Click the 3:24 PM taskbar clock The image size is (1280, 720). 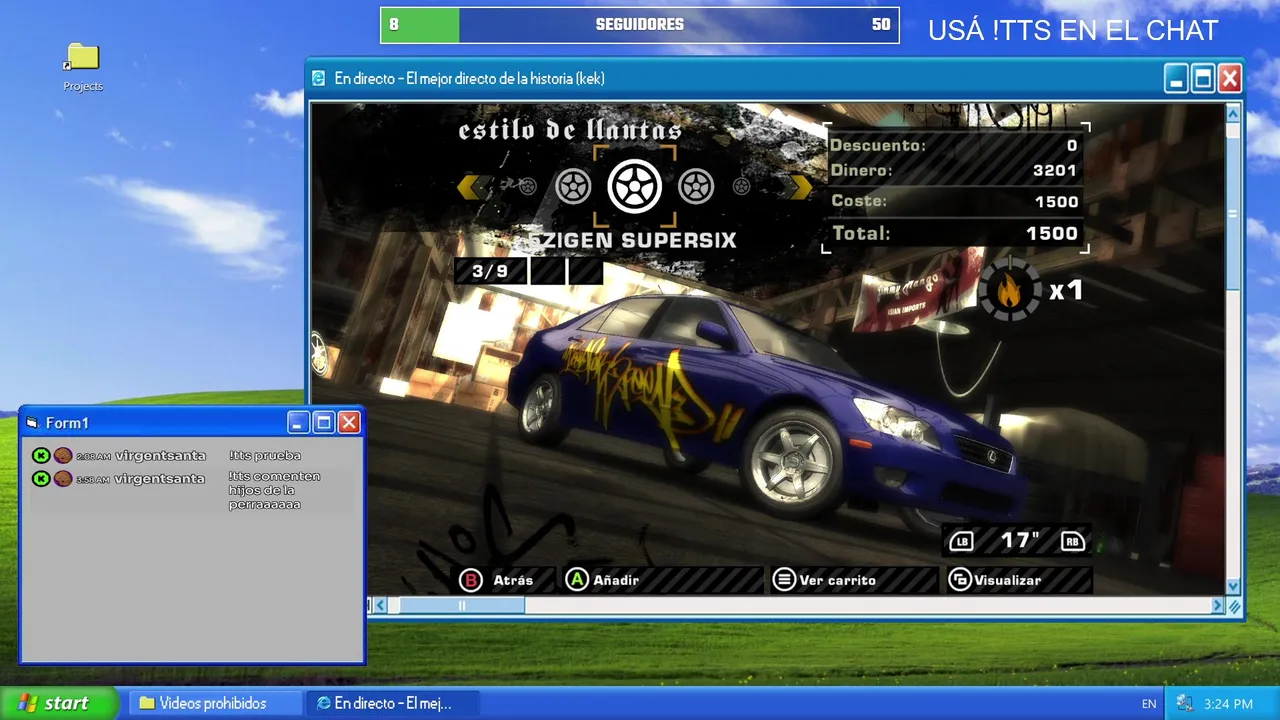[x=1229, y=704]
